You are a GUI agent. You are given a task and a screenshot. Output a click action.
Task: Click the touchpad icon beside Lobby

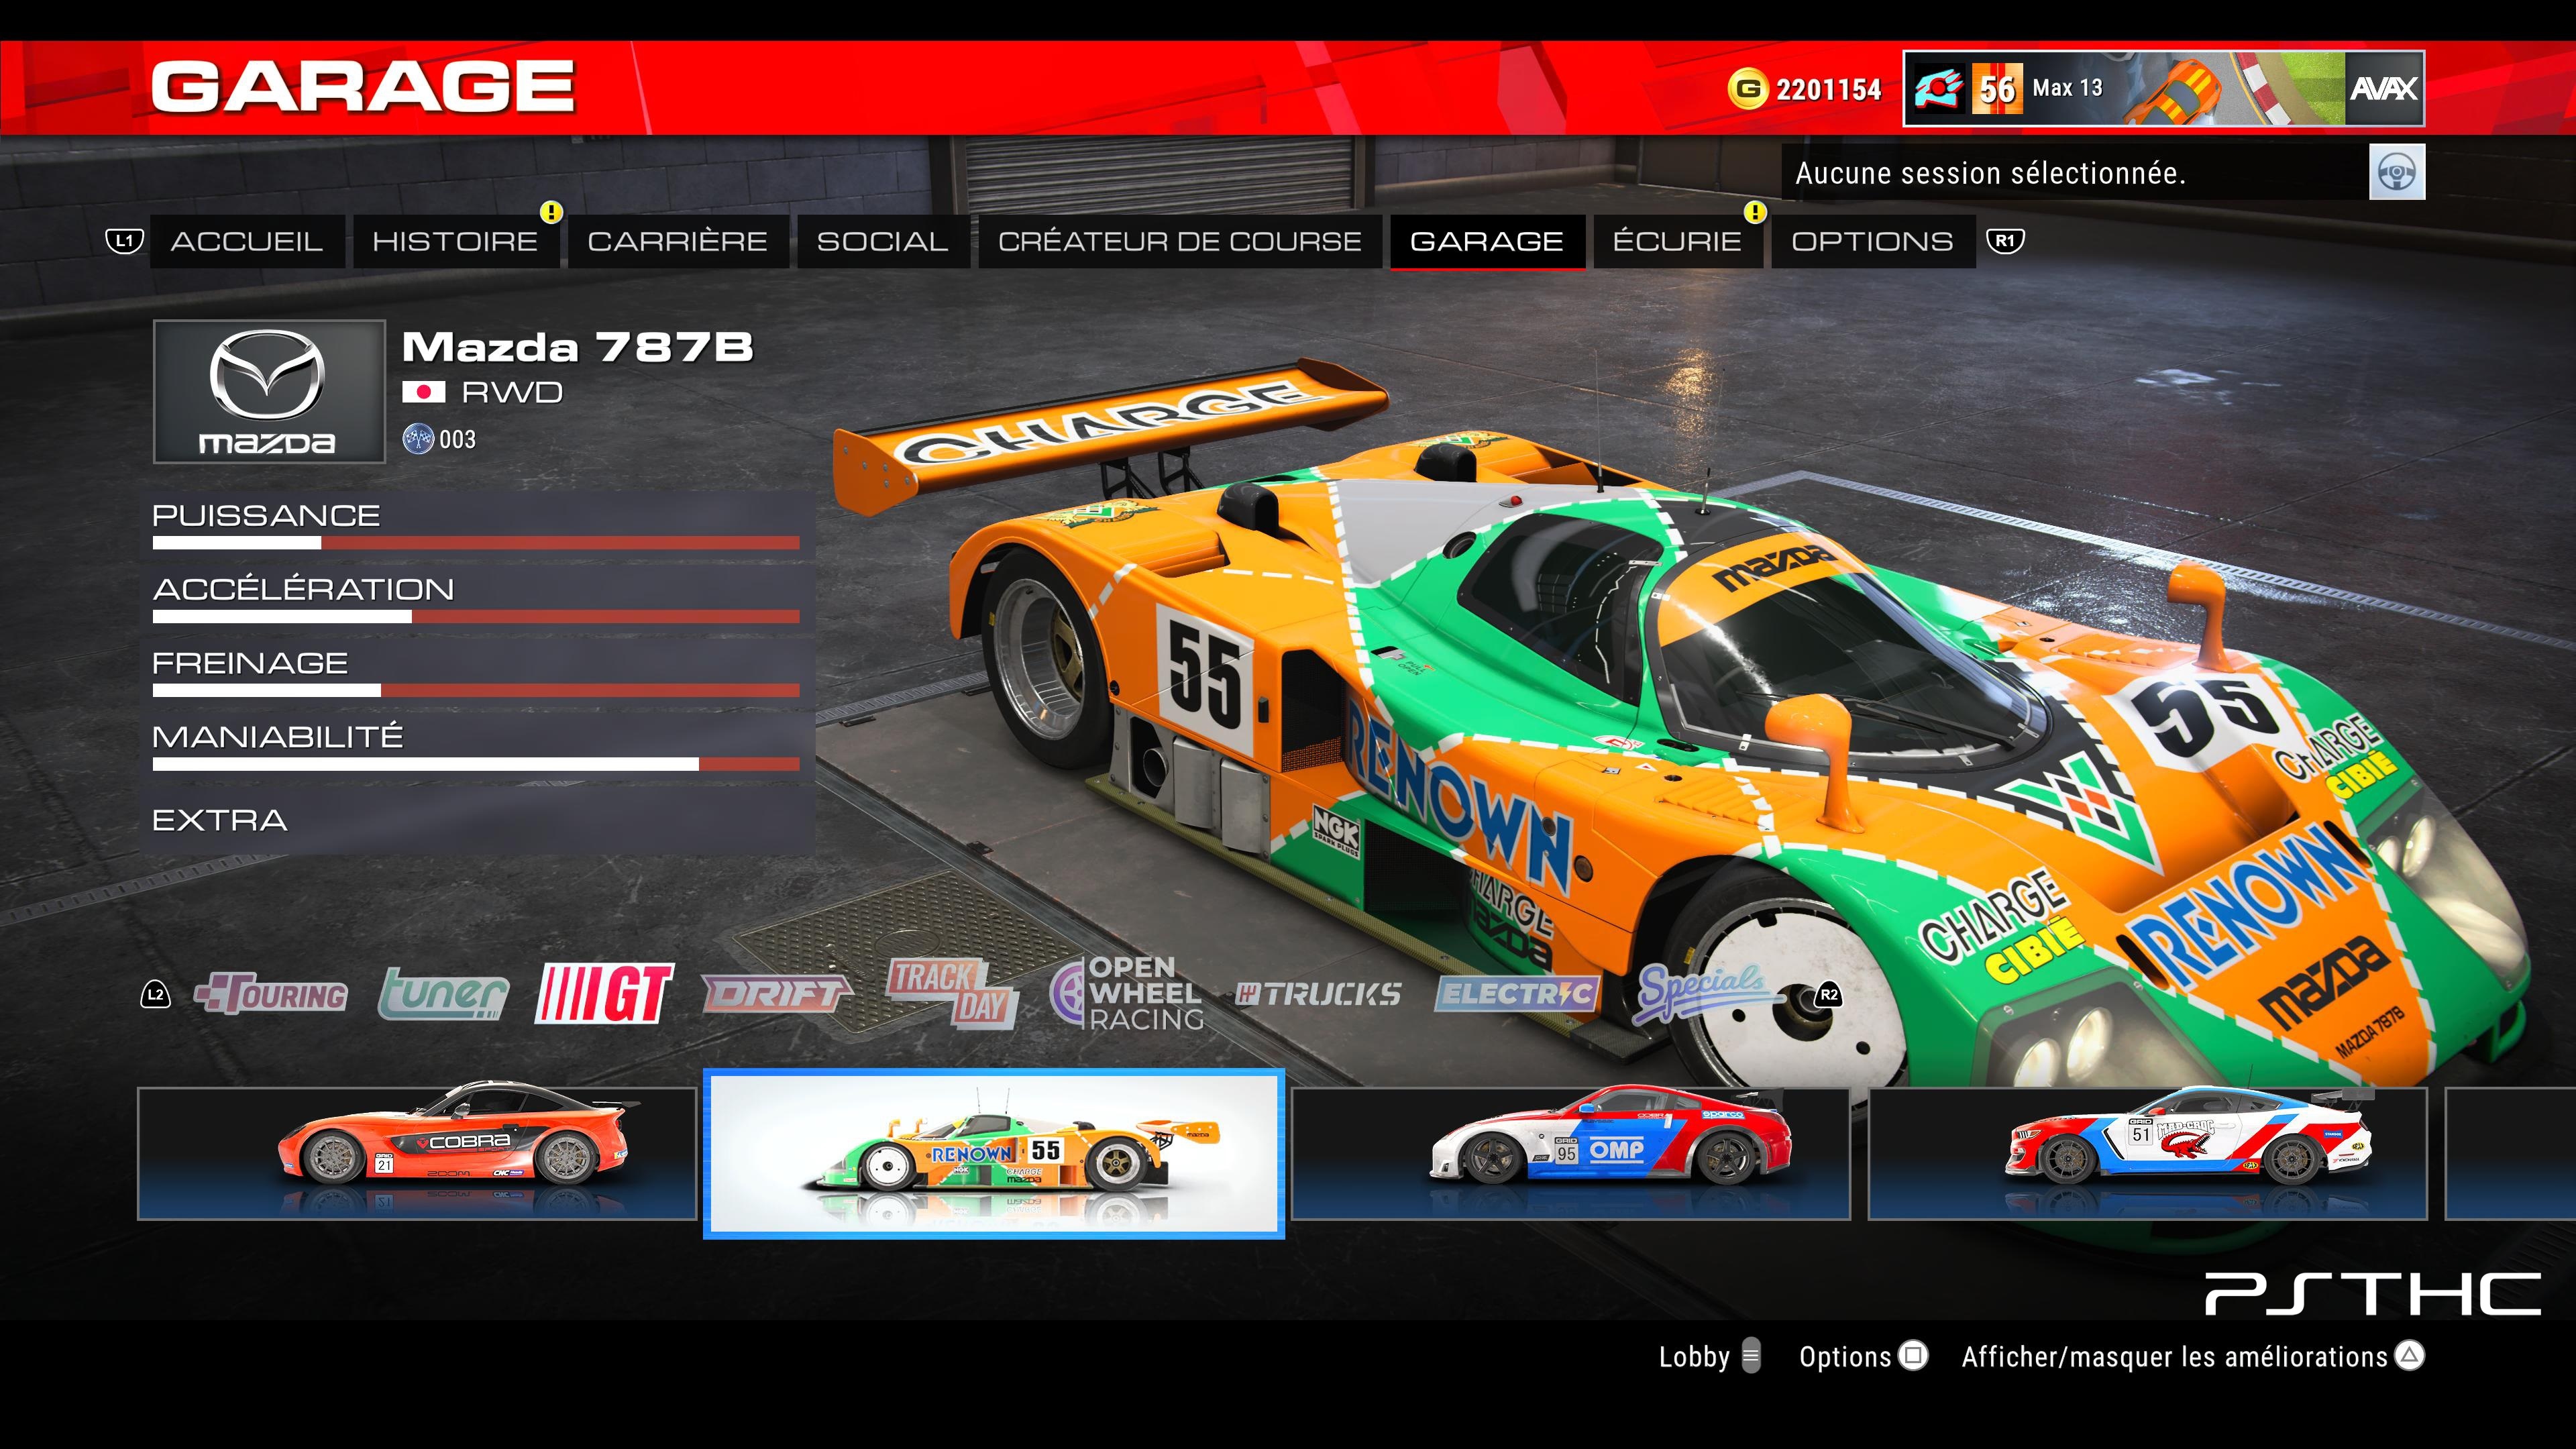click(1751, 1356)
